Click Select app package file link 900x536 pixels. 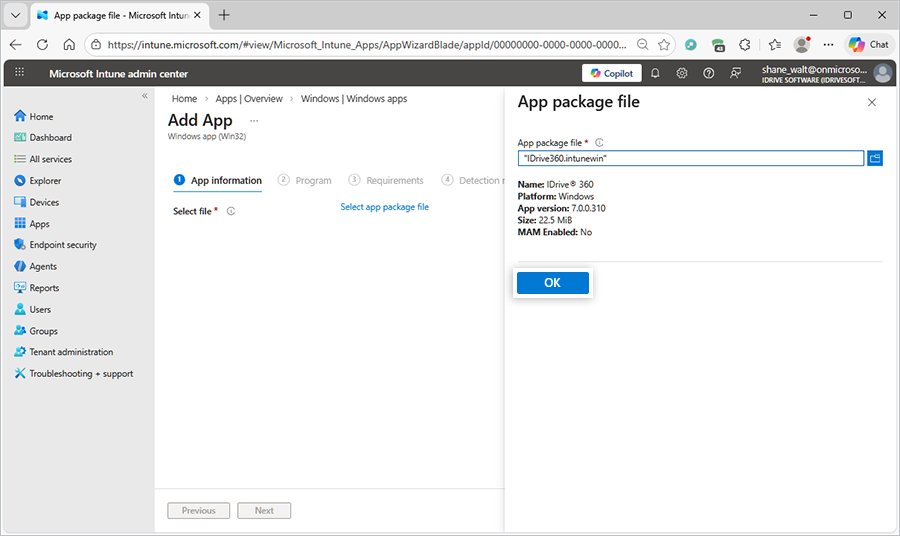coord(384,207)
